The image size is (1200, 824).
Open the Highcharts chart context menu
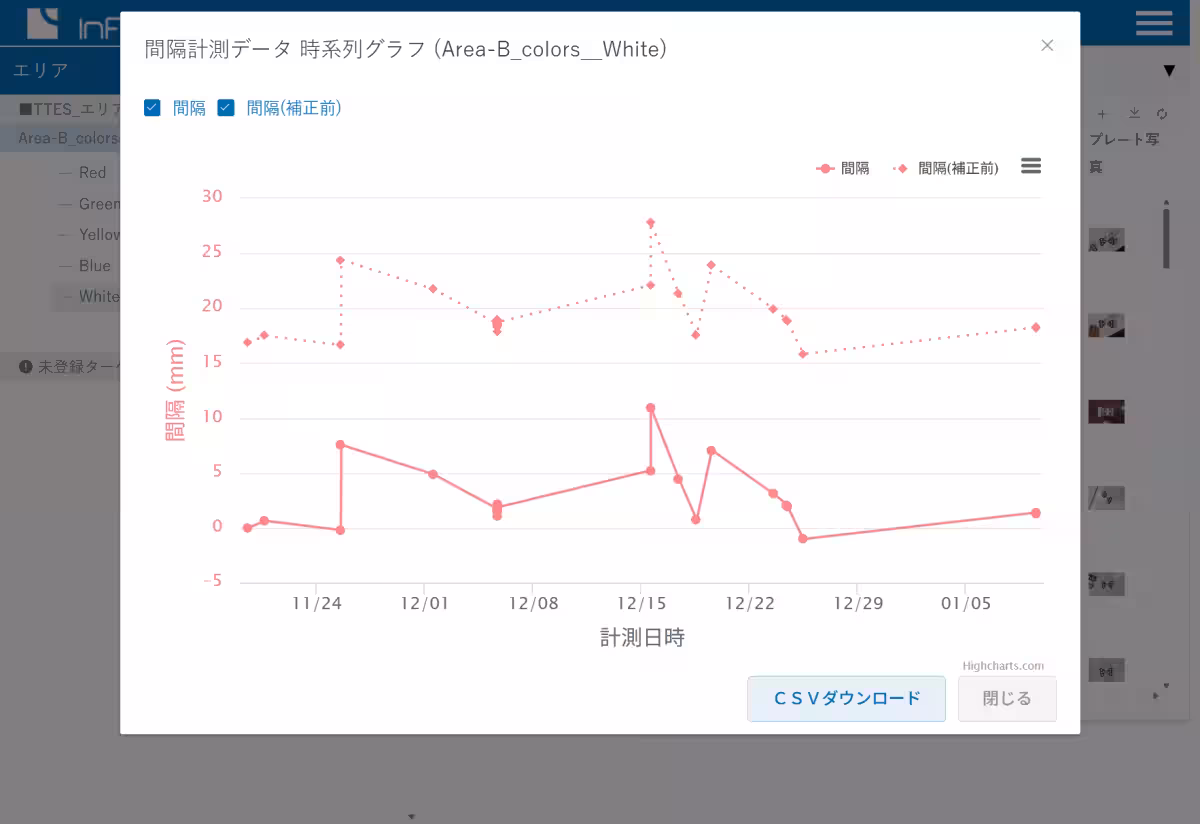pos(1031,166)
